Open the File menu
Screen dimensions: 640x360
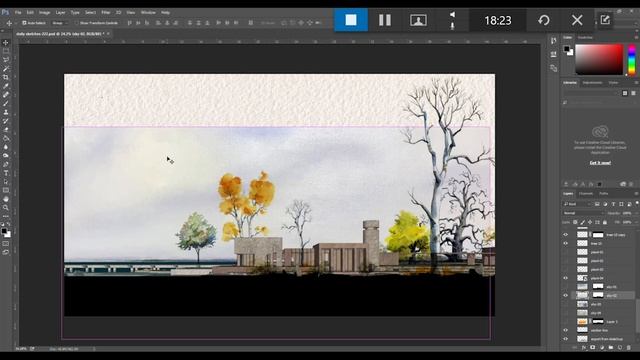tap(18, 13)
